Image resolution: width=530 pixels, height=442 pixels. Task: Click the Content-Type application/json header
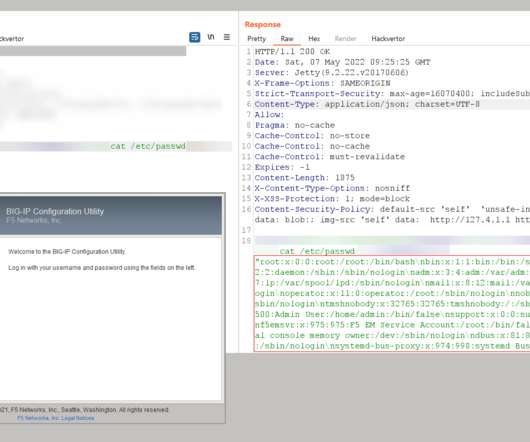pyautogui.click(x=367, y=104)
